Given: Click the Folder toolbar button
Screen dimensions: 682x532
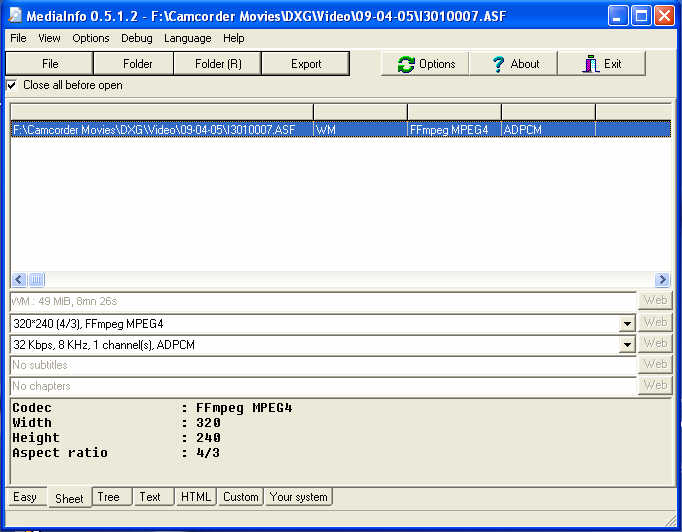Looking at the screenshot, I should click(x=134, y=64).
